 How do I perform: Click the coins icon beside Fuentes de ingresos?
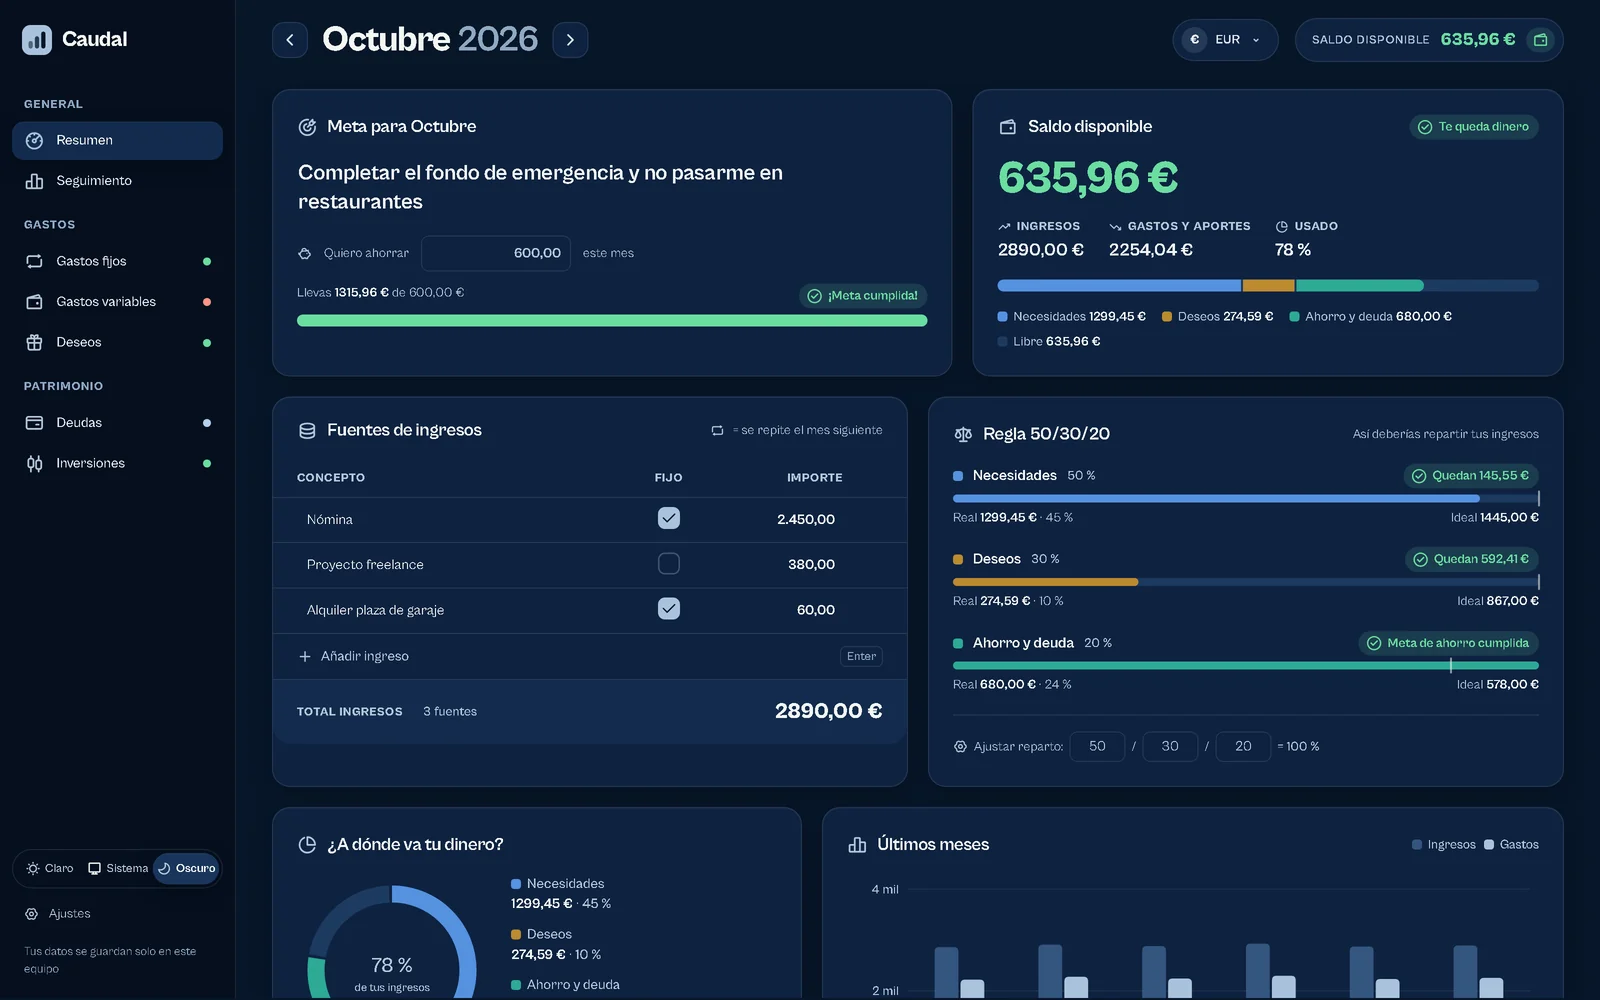click(x=307, y=431)
